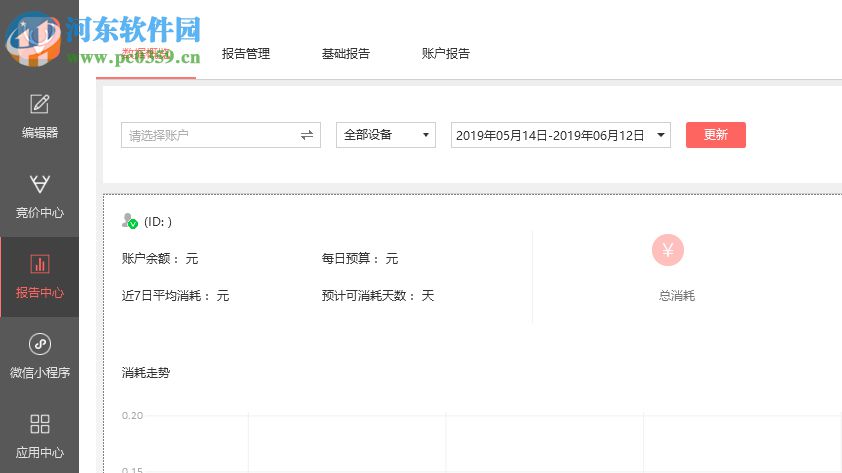Click the 请选择账户 account input field
842x473 pixels.
[x=221, y=135]
